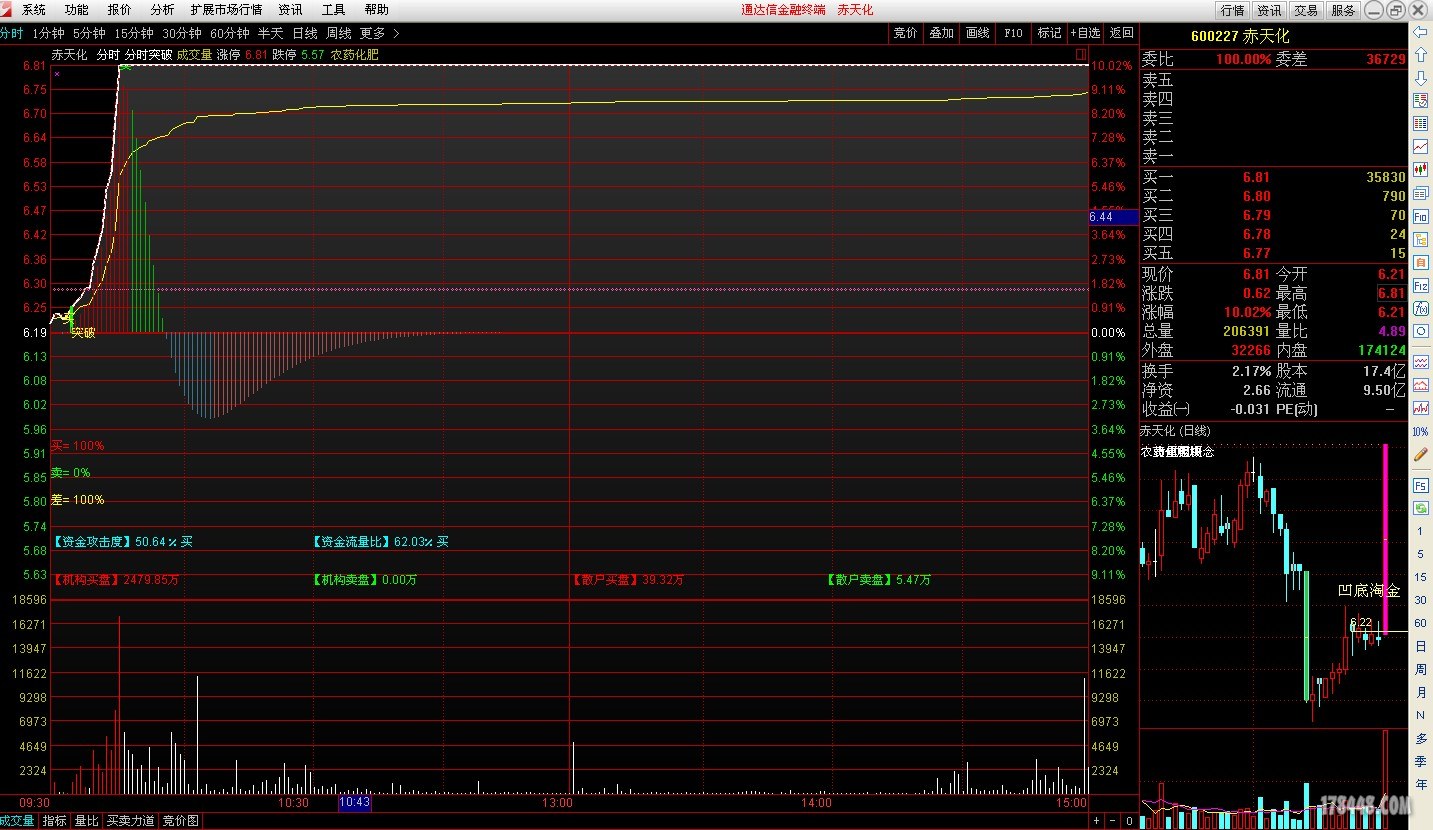Click the green refresh icon in sidebar

coord(1420,508)
